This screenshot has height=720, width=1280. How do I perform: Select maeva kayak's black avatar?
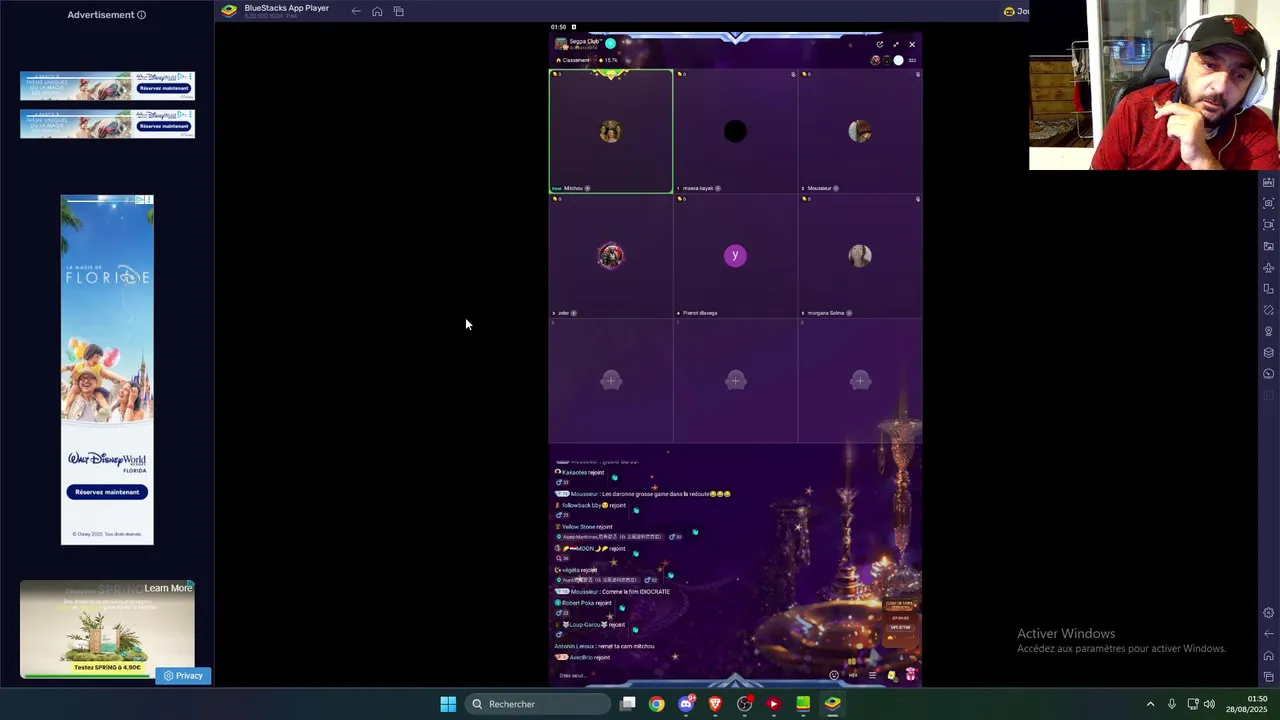pos(735,132)
